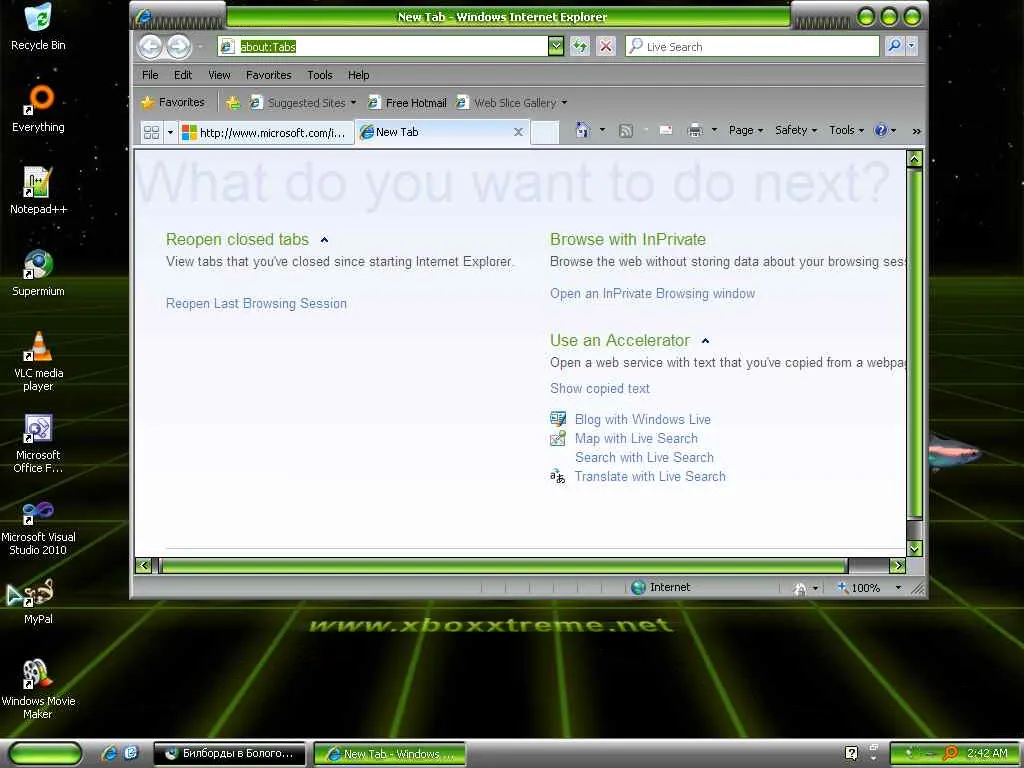Click the Live Search input box

coord(752,46)
